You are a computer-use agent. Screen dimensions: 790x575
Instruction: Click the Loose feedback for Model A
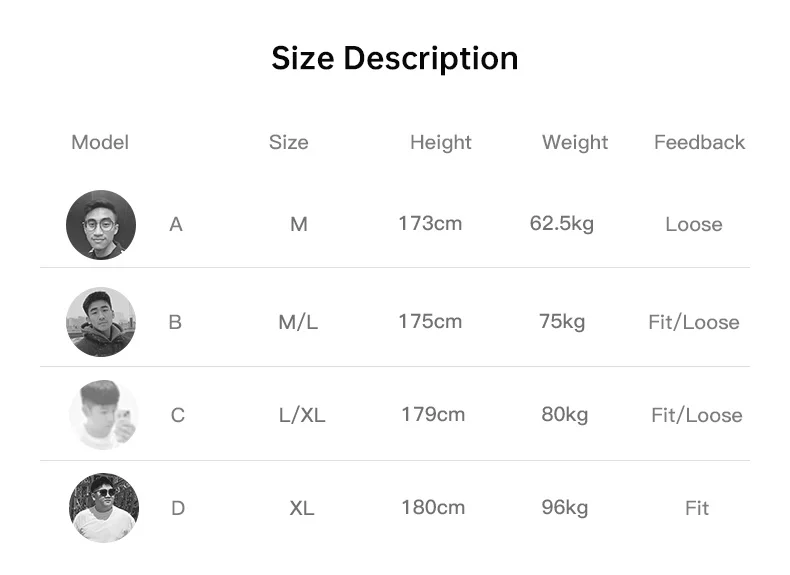pyautogui.click(x=694, y=225)
